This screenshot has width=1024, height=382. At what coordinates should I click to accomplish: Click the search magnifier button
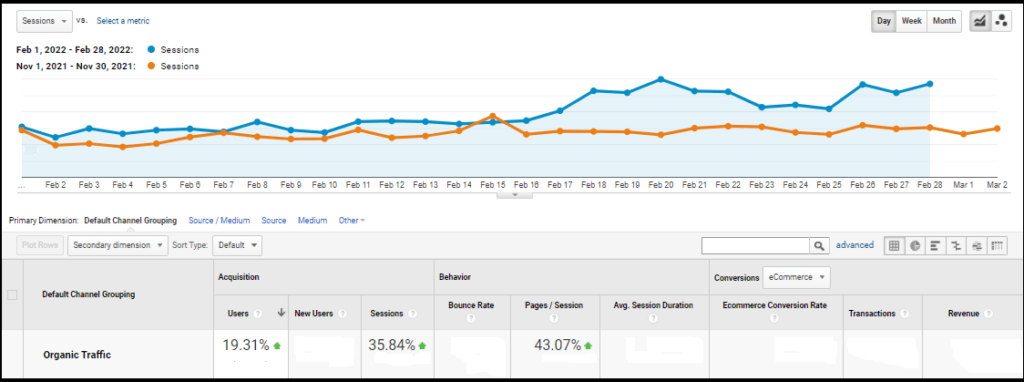point(818,246)
